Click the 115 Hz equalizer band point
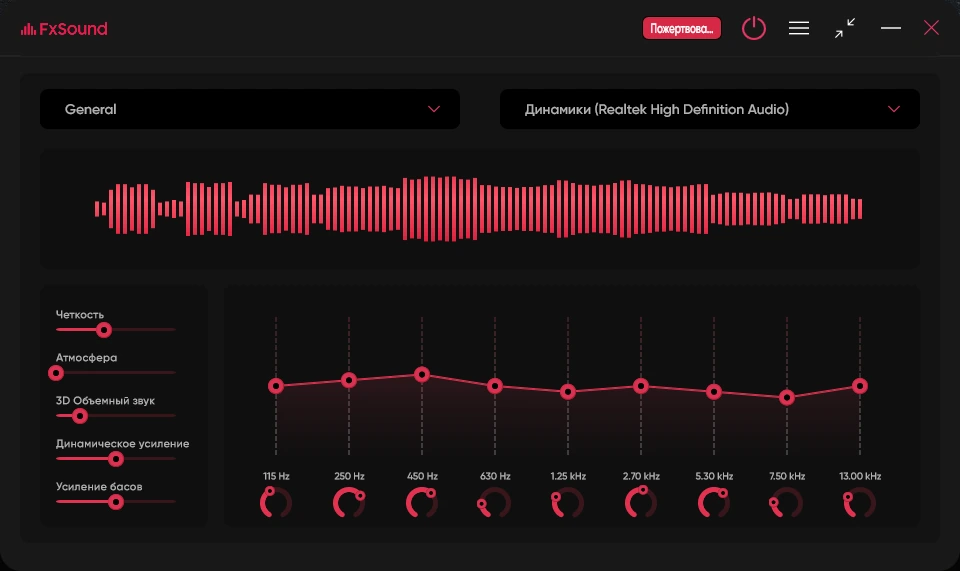The width and height of the screenshot is (960, 571). pyautogui.click(x=276, y=386)
